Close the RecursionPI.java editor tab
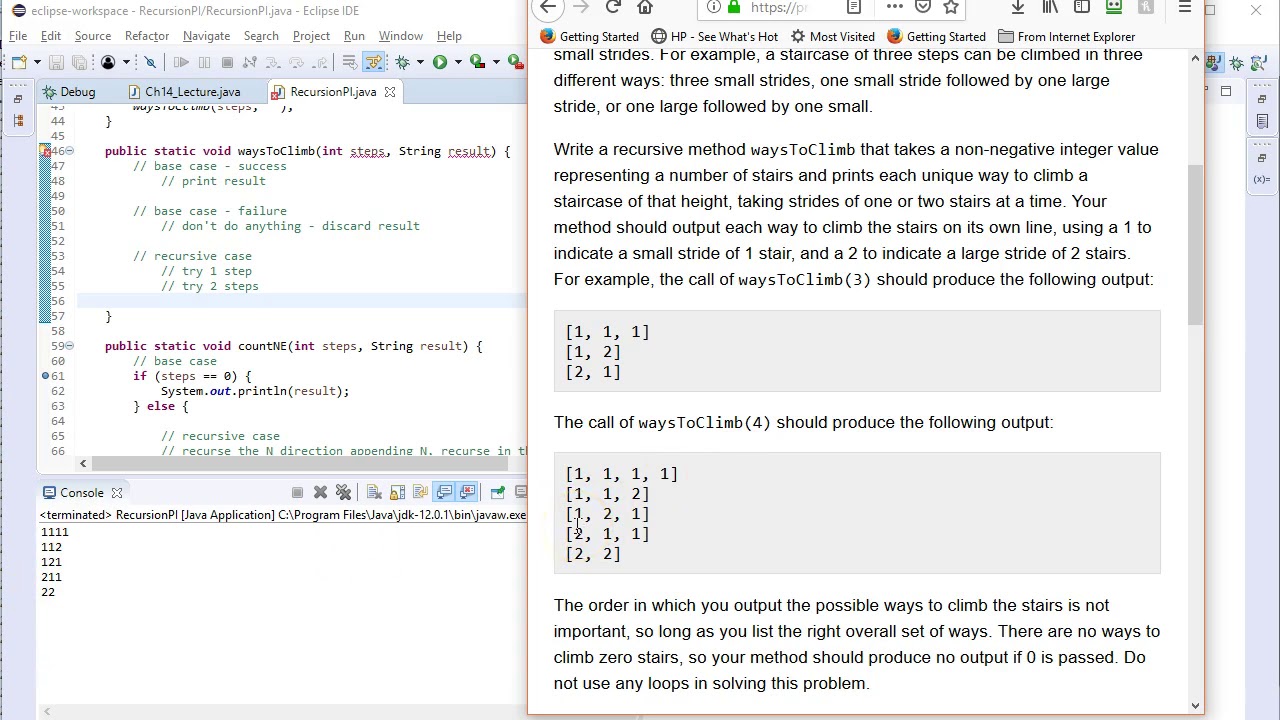The height and width of the screenshot is (720, 1280). (x=390, y=92)
